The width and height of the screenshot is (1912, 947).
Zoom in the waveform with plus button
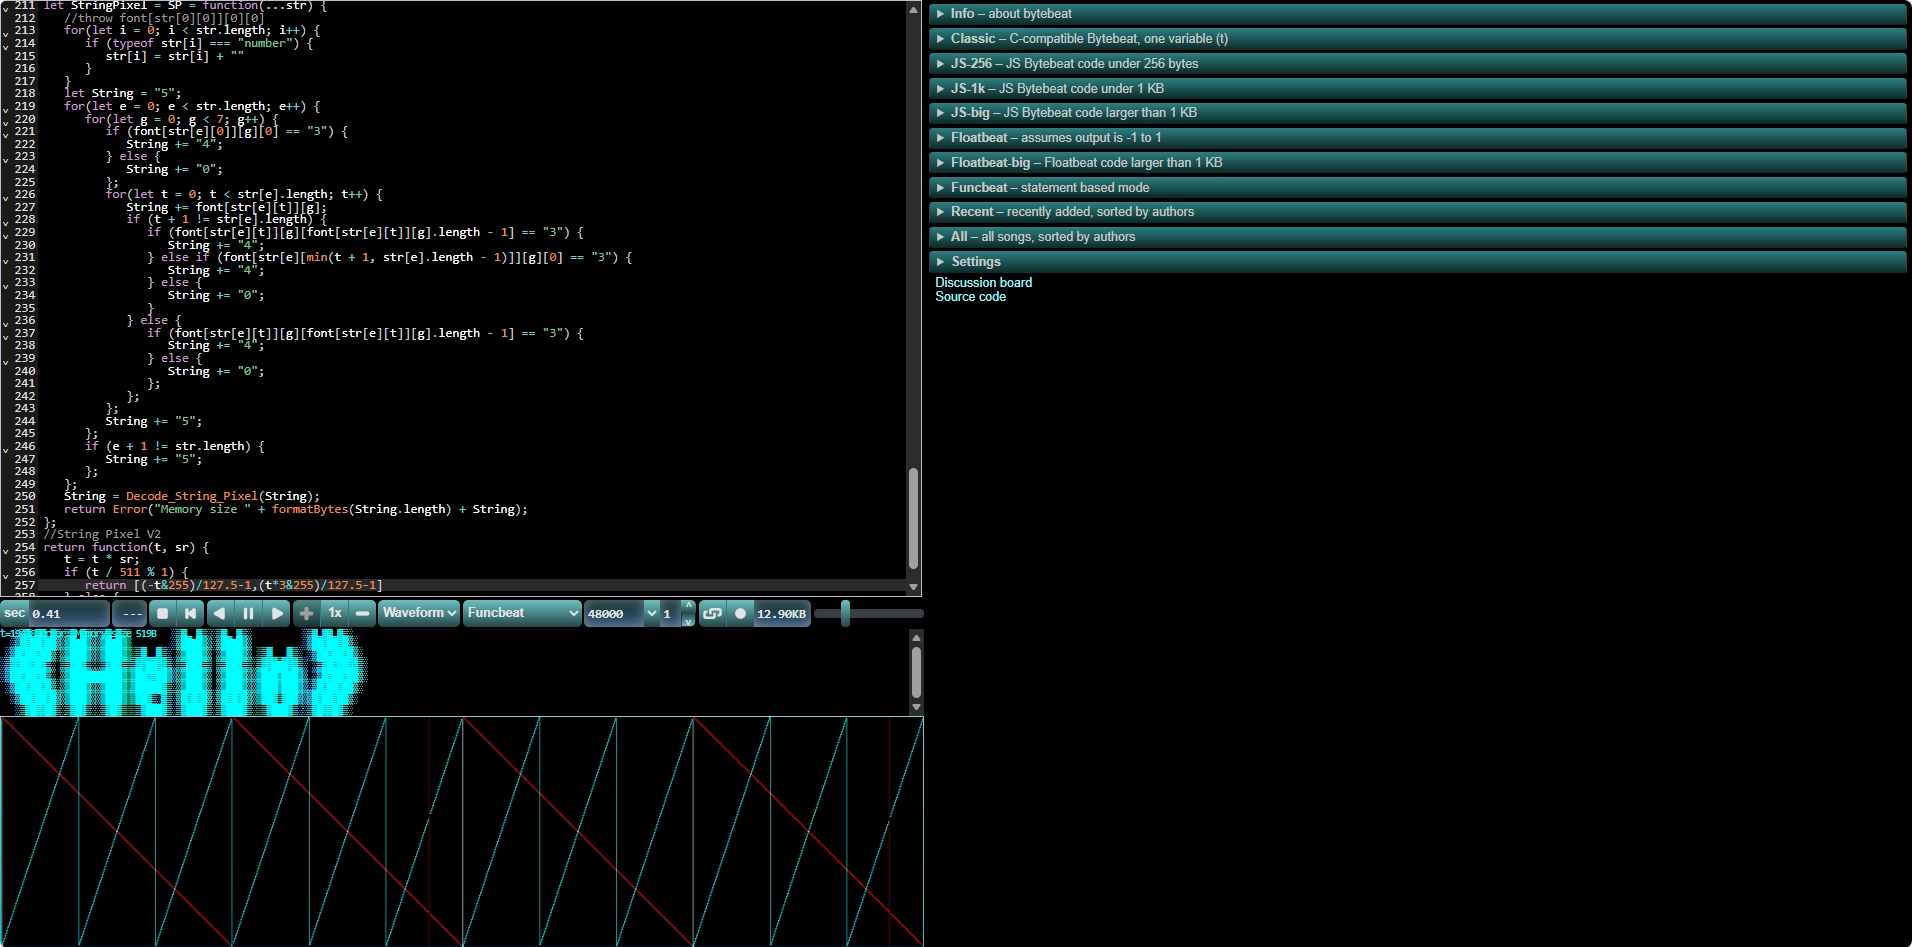[x=306, y=614]
